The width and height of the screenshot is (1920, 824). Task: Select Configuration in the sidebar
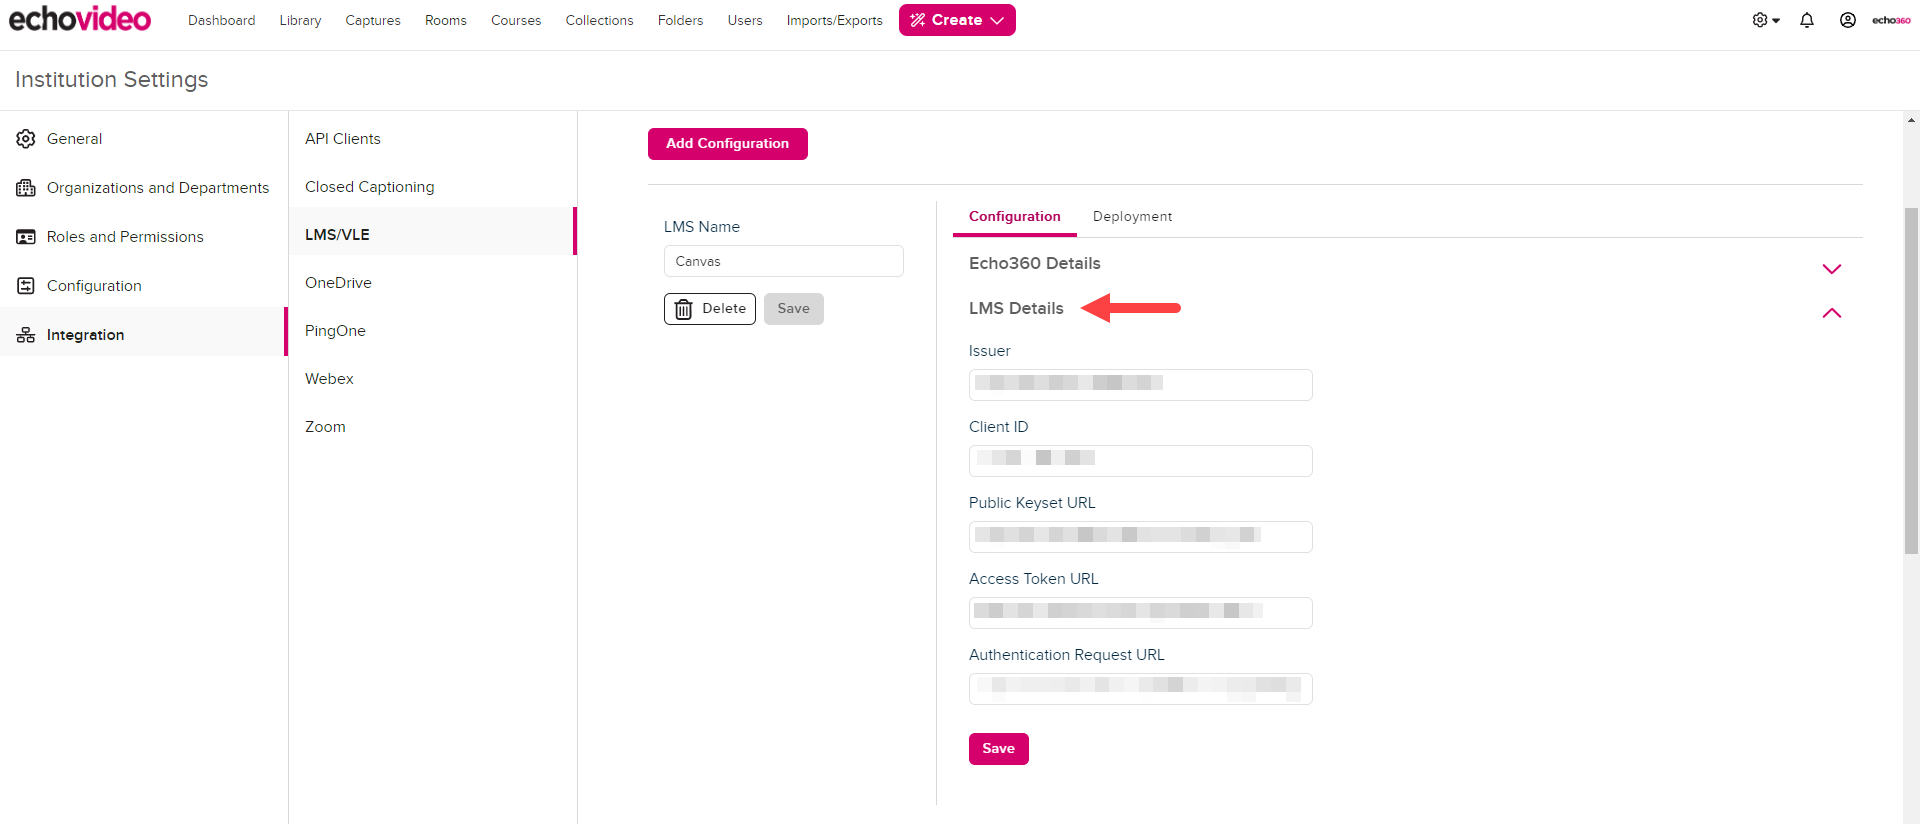coord(144,286)
